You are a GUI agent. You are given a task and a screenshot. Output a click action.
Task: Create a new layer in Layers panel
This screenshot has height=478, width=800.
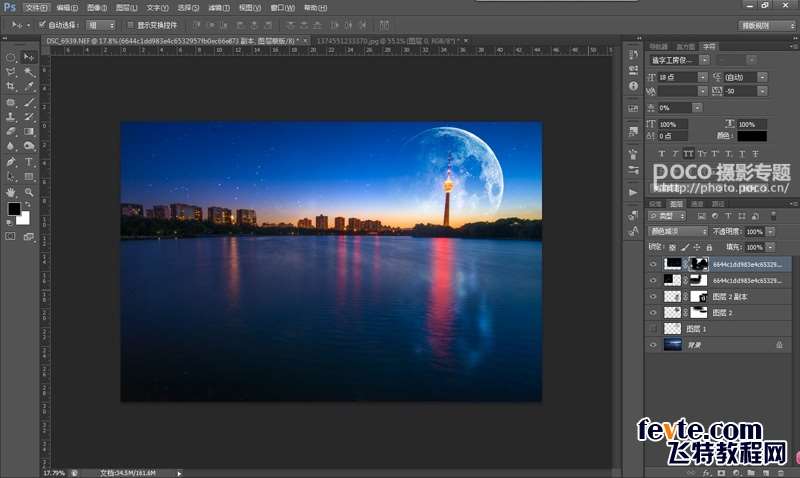tap(766, 473)
